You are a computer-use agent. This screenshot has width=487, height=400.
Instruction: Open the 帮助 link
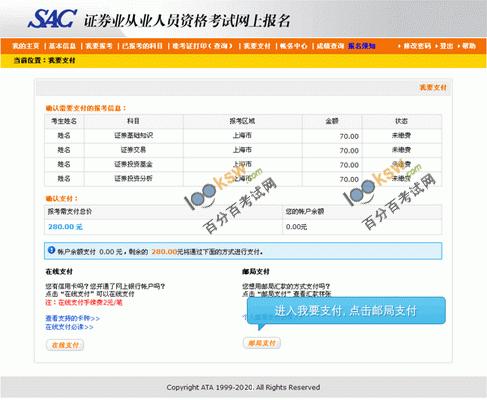click(x=469, y=46)
